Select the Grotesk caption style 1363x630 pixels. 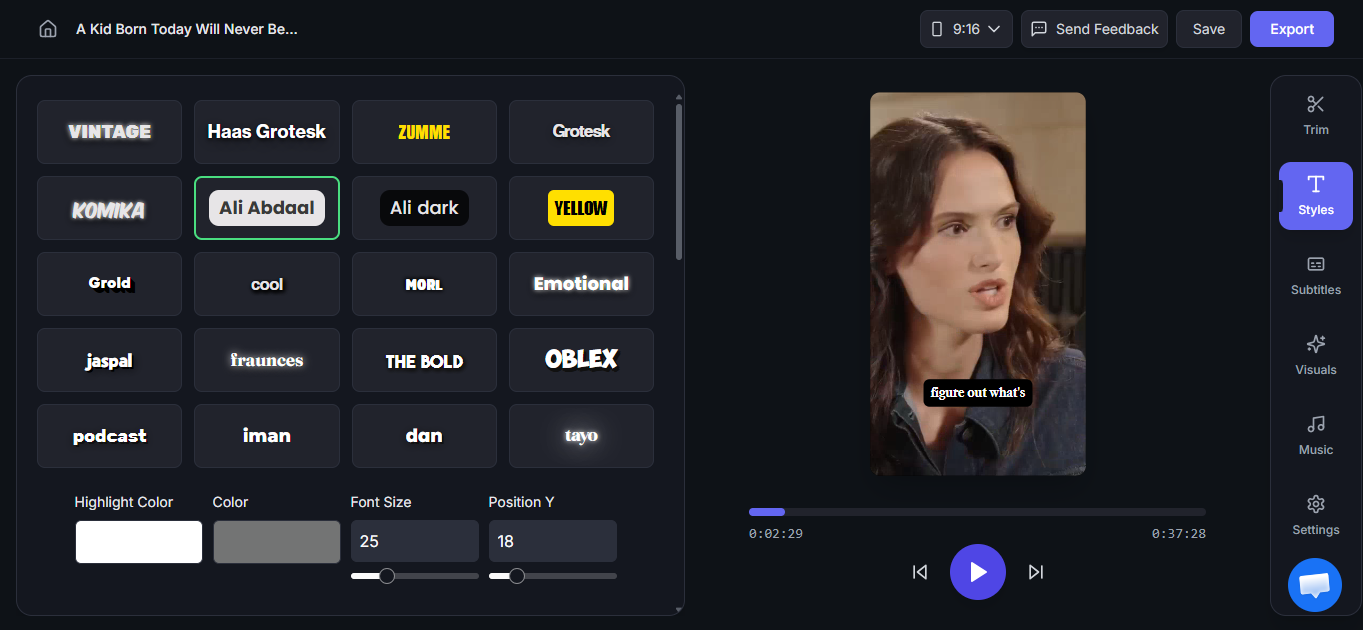point(581,132)
